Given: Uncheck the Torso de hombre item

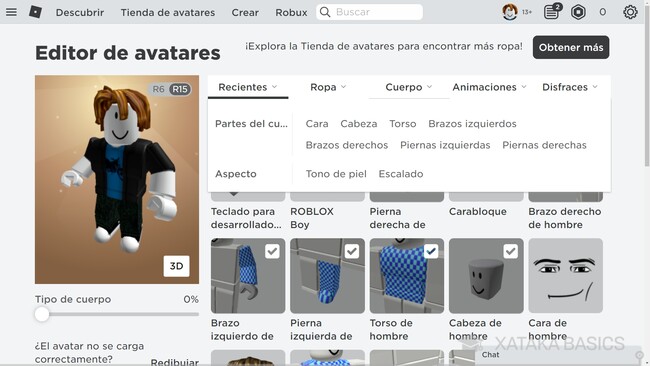Looking at the screenshot, I should [431, 251].
